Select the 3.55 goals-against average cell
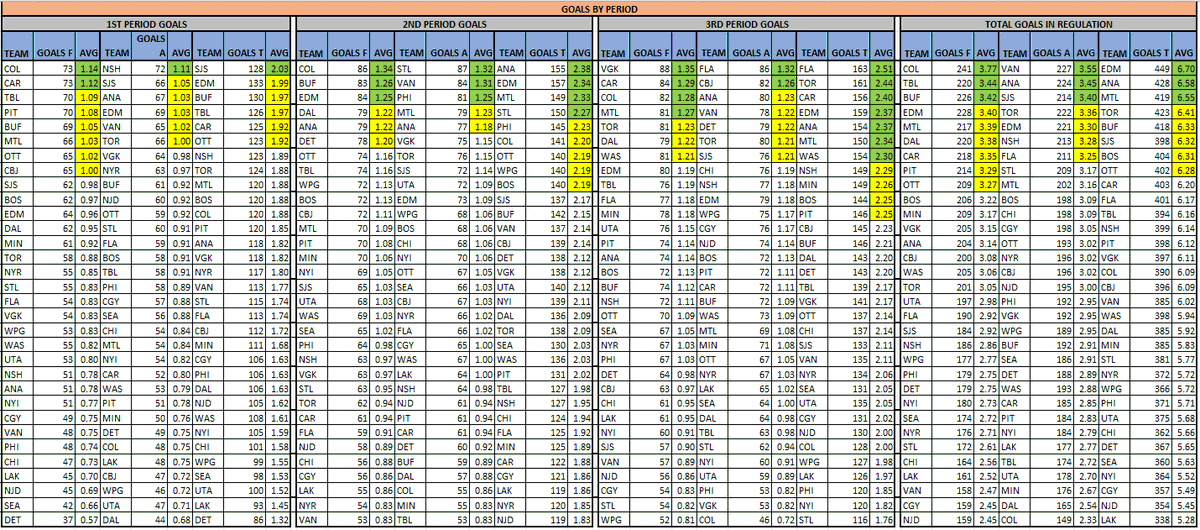1200x530 pixels. pos(1087,69)
